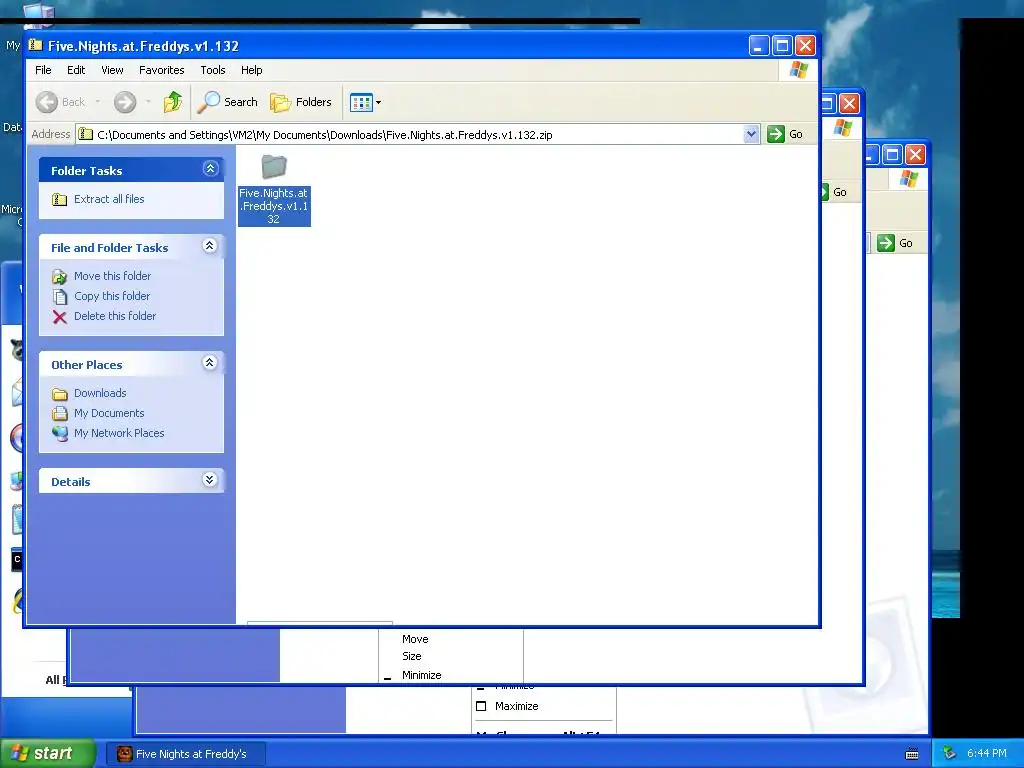
Task: Click the zip icon in the address bar
Action: click(x=86, y=135)
